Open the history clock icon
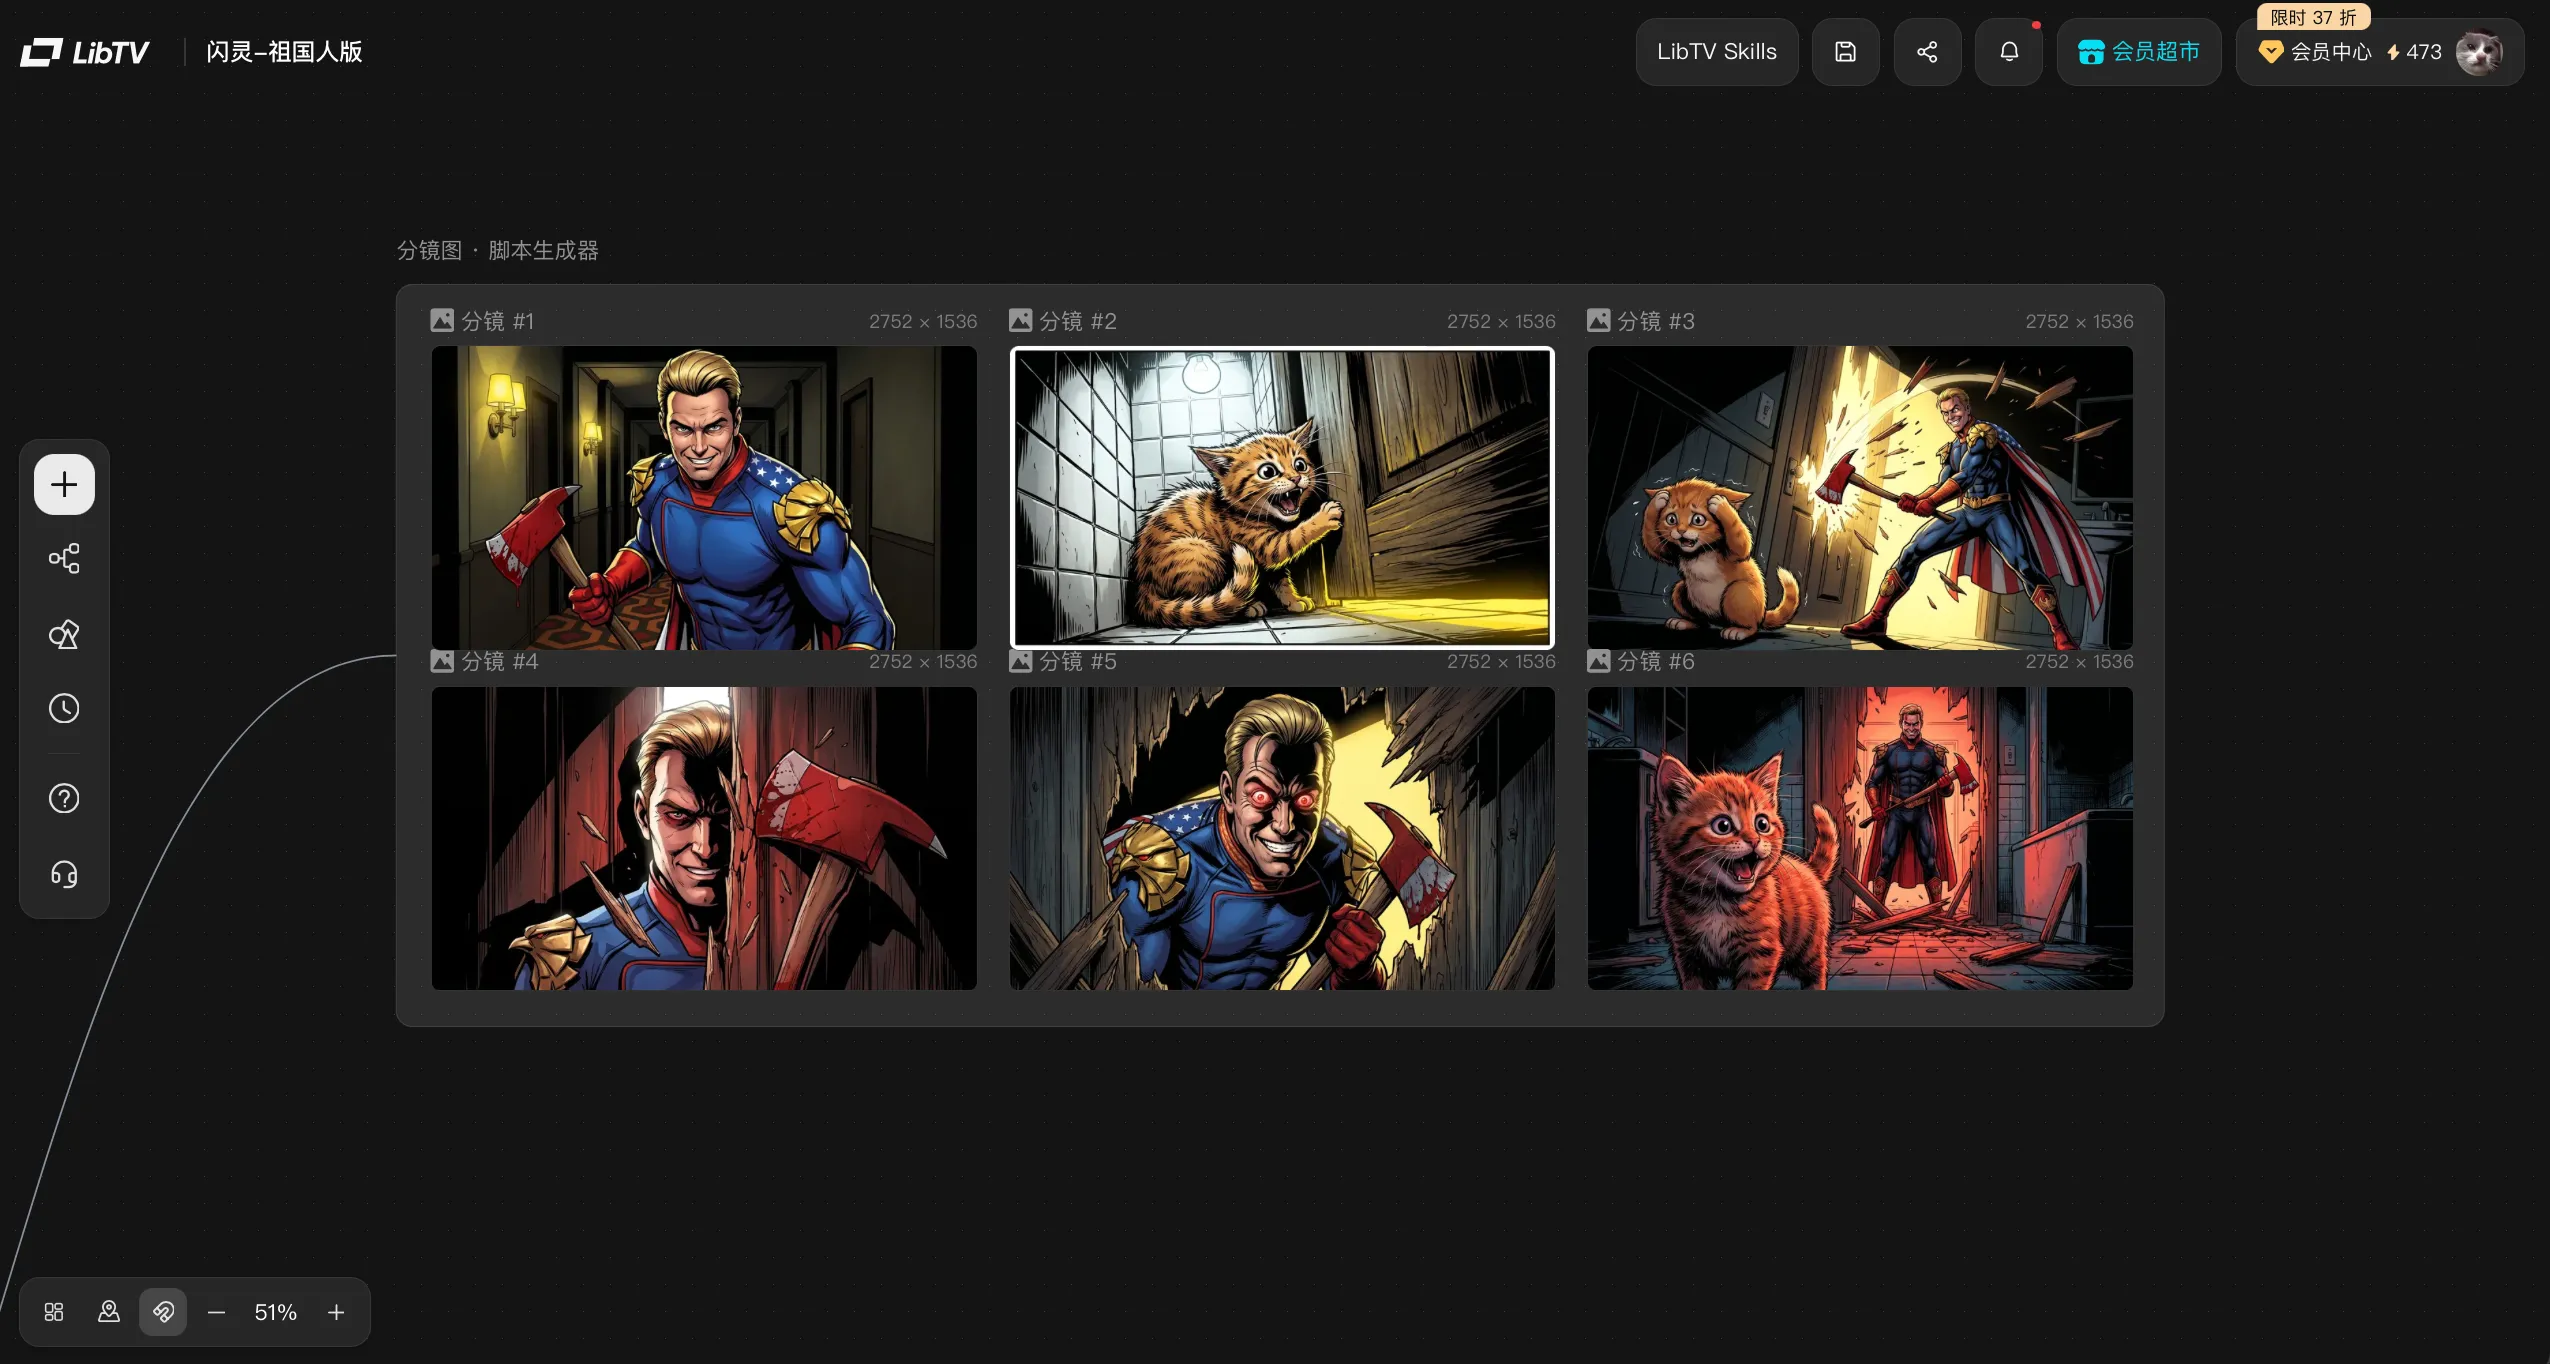Viewport: 2550px width, 1364px height. 64,709
